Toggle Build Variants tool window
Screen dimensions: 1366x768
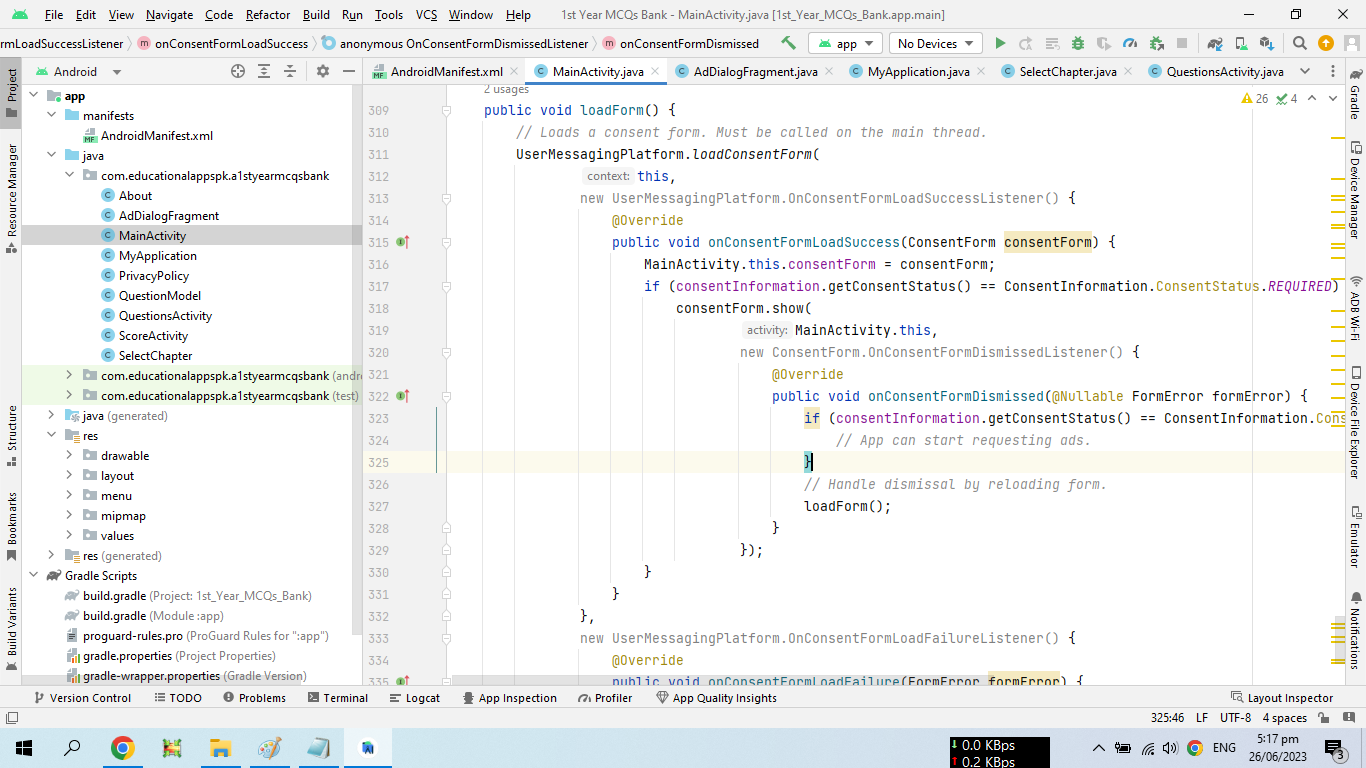pos(11,628)
